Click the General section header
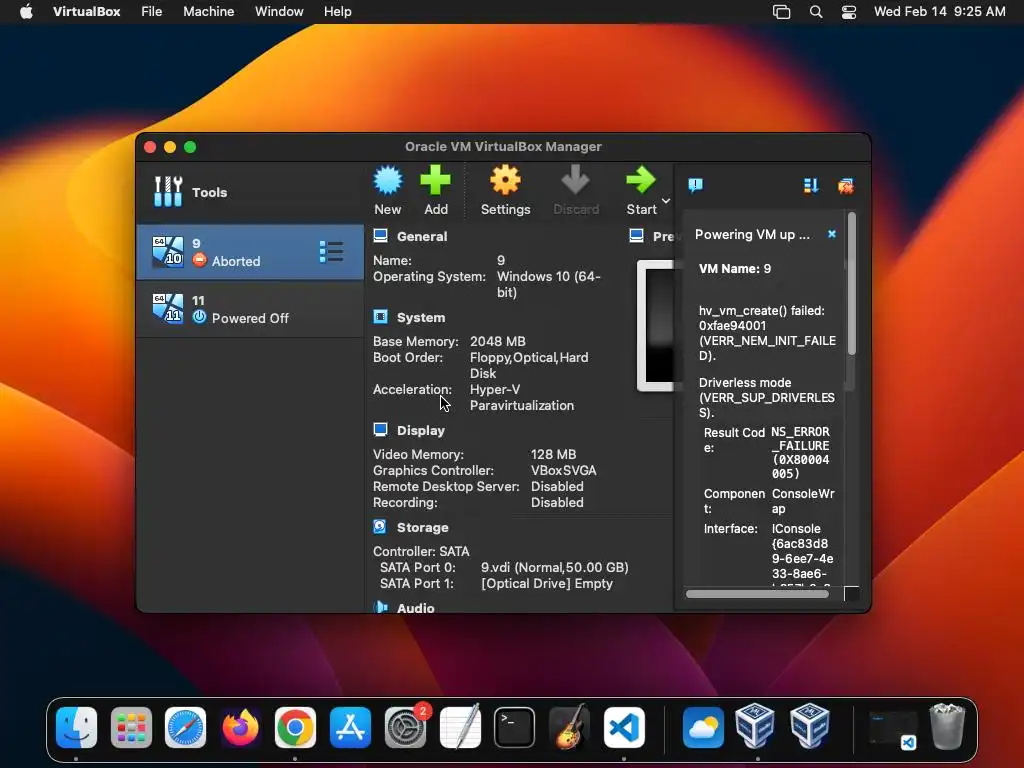This screenshot has height=768, width=1024. coord(422,236)
